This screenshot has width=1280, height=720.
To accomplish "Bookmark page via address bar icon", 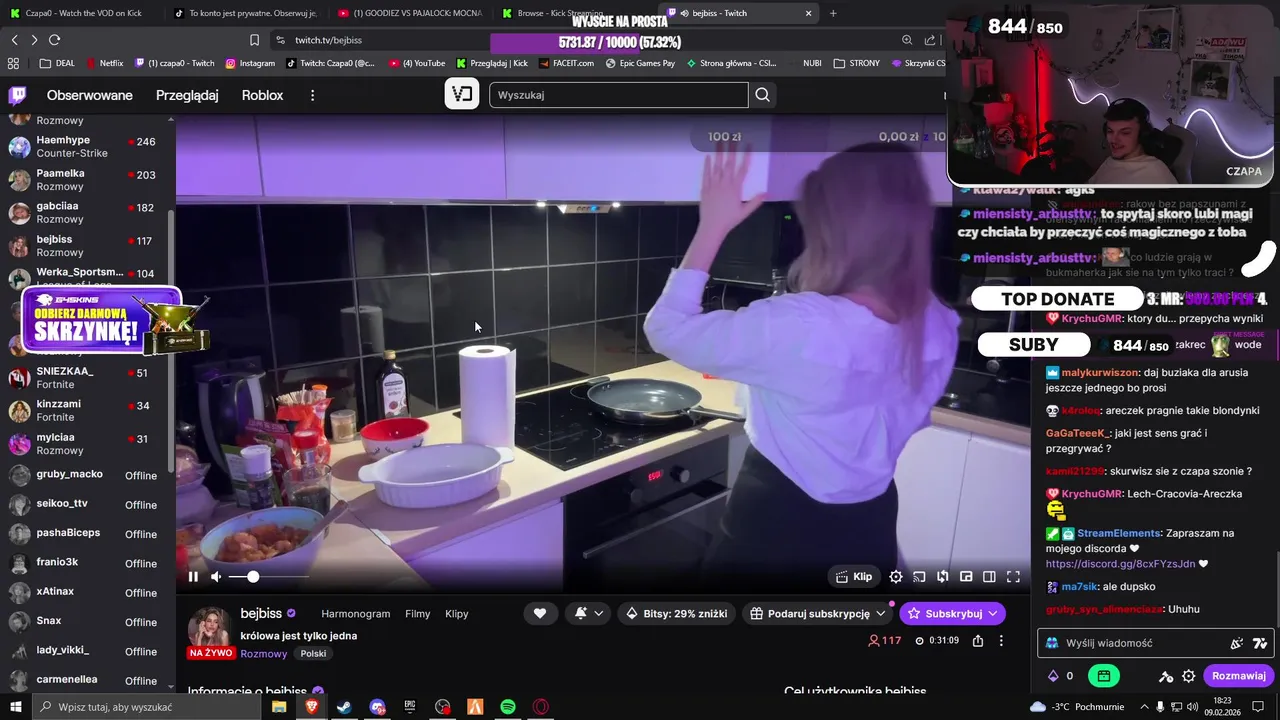I will [x=254, y=40].
